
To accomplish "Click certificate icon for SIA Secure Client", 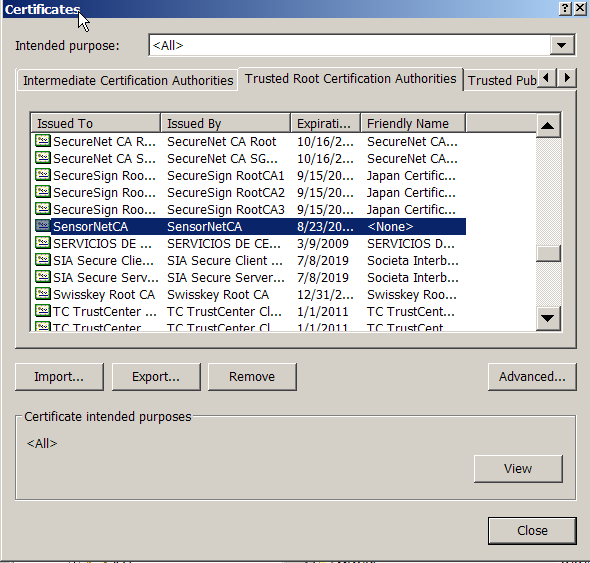I will (43, 260).
